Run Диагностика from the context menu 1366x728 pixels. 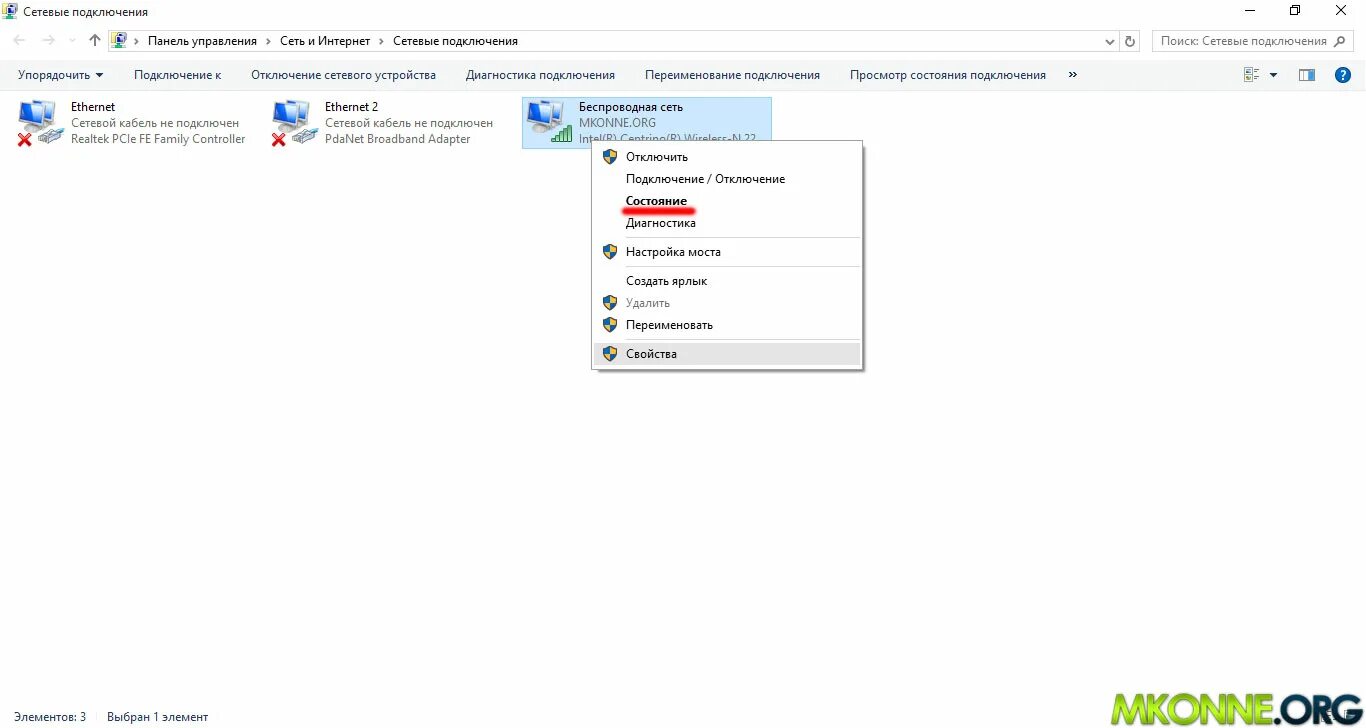[x=727, y=223]
